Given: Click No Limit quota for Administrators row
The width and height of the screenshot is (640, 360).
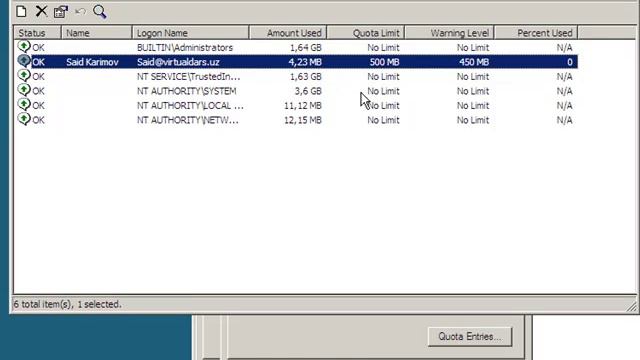Looking at the screenshot, I should pyautogui.click(x=383, y=48).
